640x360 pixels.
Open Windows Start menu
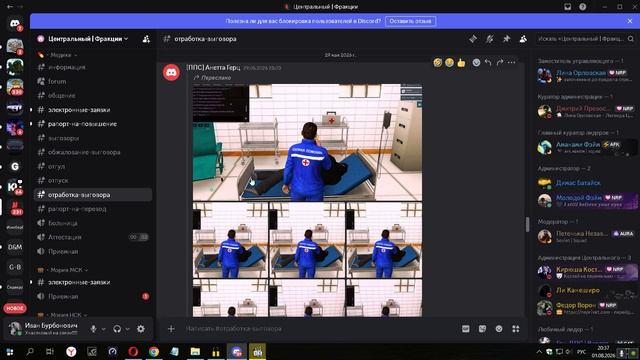click(9, 351)
